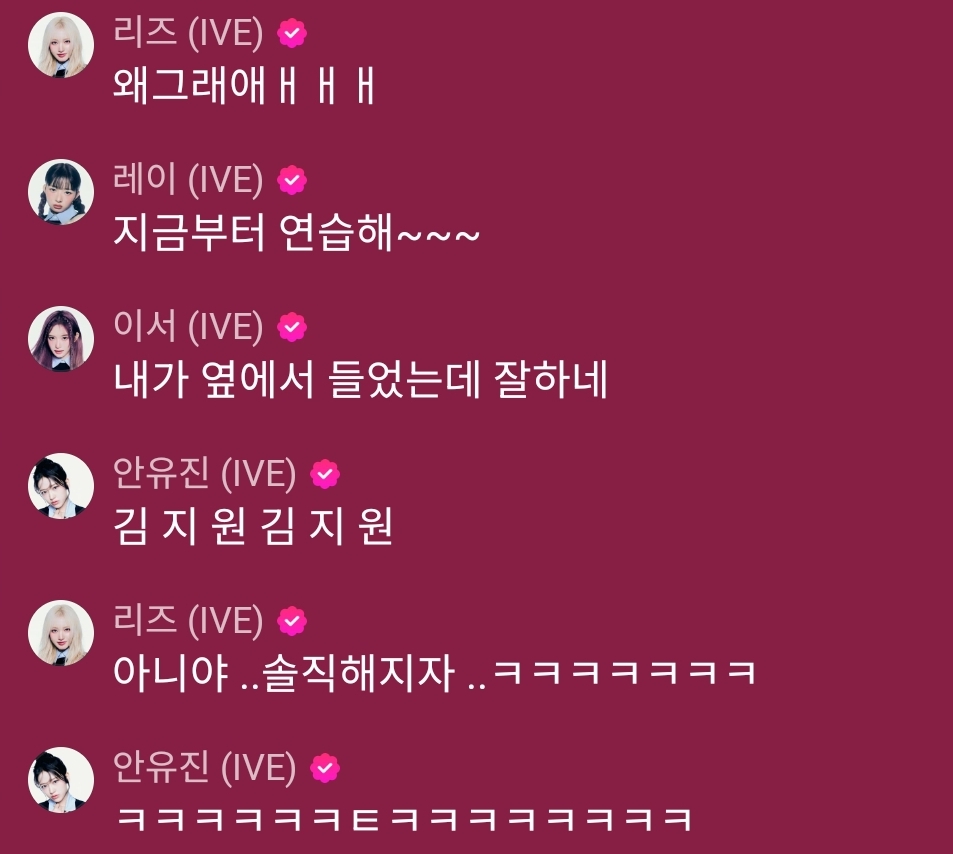Open 이서's profile picture

pyautogui.click(x=61, y=339)
